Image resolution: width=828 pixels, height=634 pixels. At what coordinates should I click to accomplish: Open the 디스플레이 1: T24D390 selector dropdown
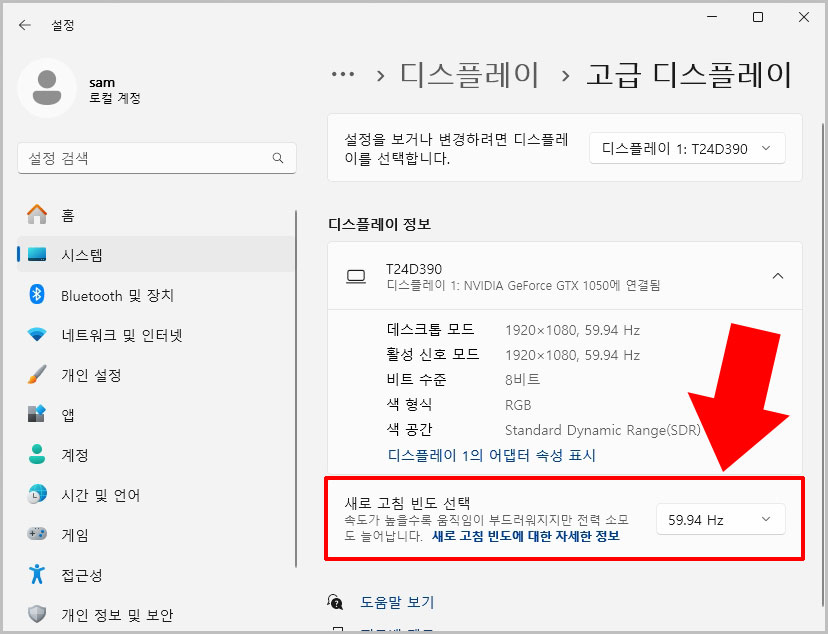[687, 147]
